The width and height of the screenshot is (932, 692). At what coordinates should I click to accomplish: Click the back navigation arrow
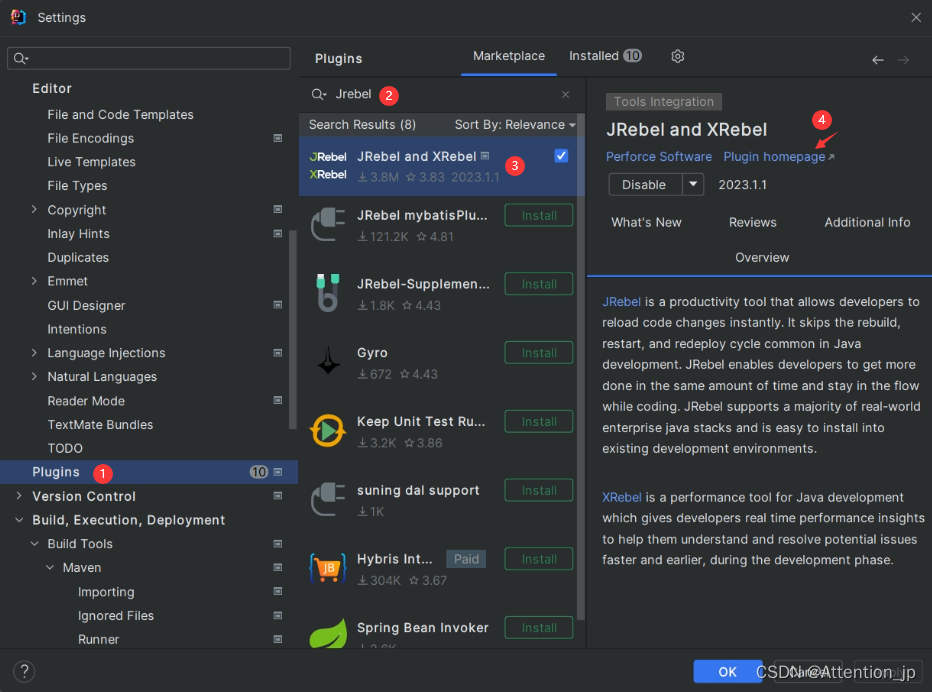pyautogui.click(x=877, y=60)
